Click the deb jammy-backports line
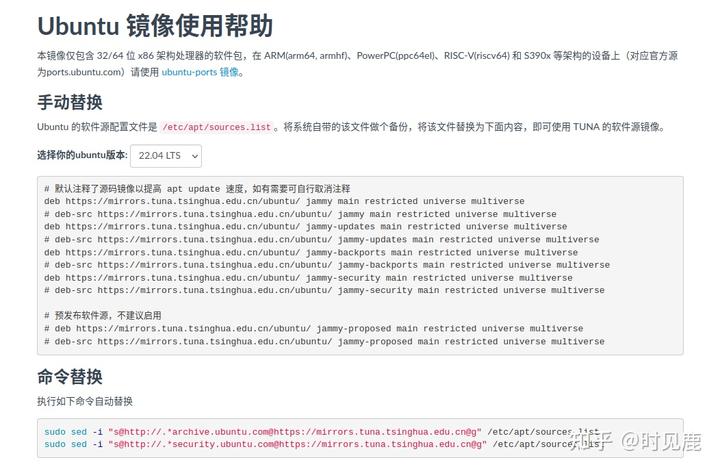 click(x=311, y=252)
